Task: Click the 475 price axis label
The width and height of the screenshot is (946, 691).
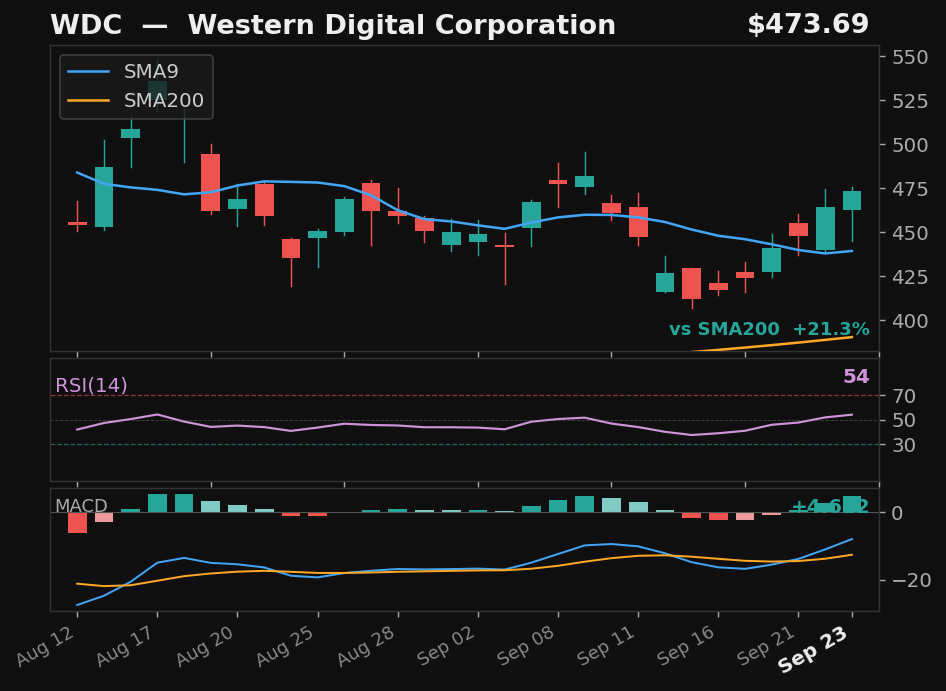Action: (910, 189)
